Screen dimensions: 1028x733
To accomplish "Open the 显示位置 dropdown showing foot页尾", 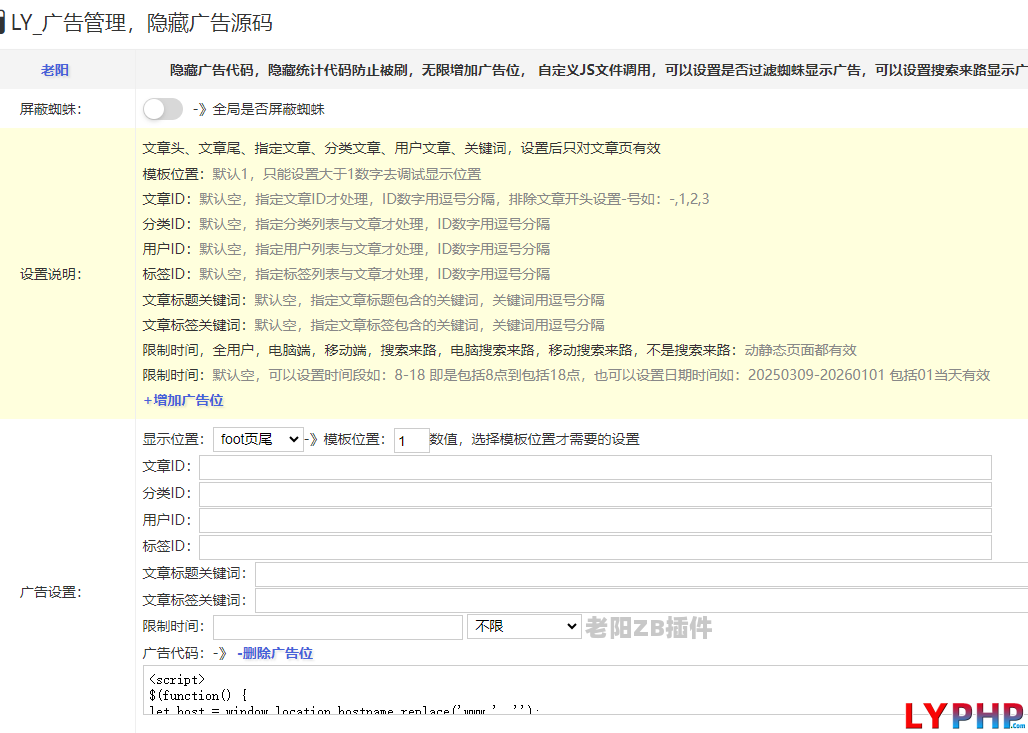I will (258, 439).
